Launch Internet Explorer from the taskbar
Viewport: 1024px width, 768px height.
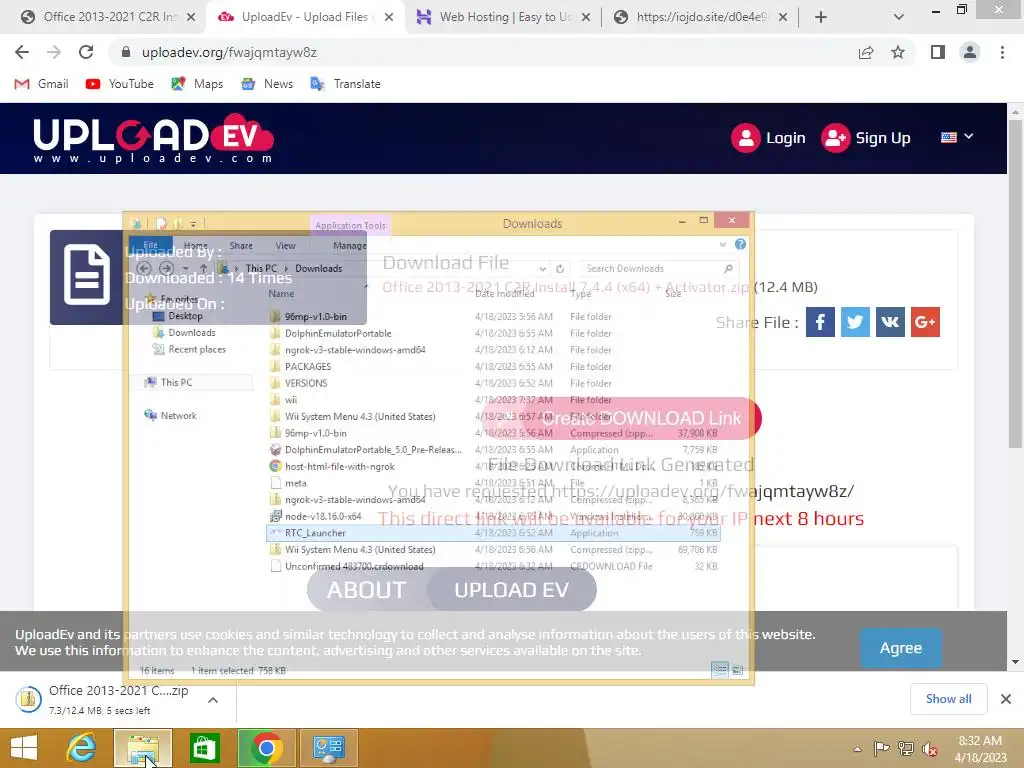82,748
